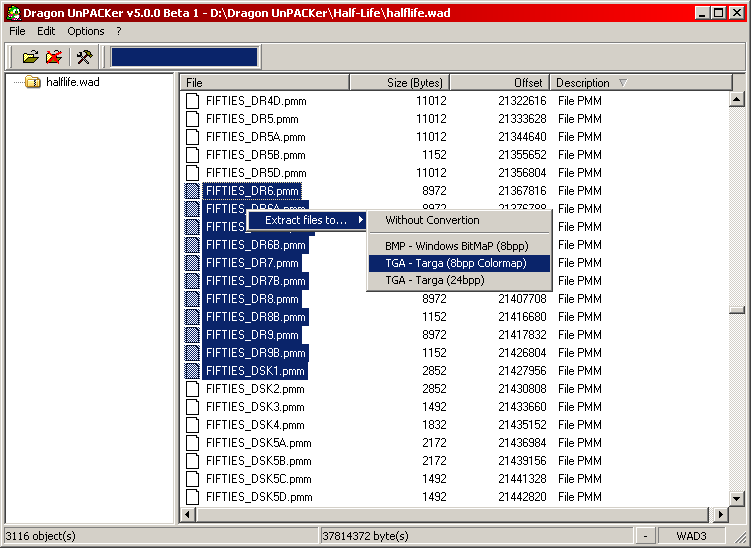The width and height of the screenshot is (751, 548).
Task: Sort by the Offset column header
Action: [x=500, y=83]
